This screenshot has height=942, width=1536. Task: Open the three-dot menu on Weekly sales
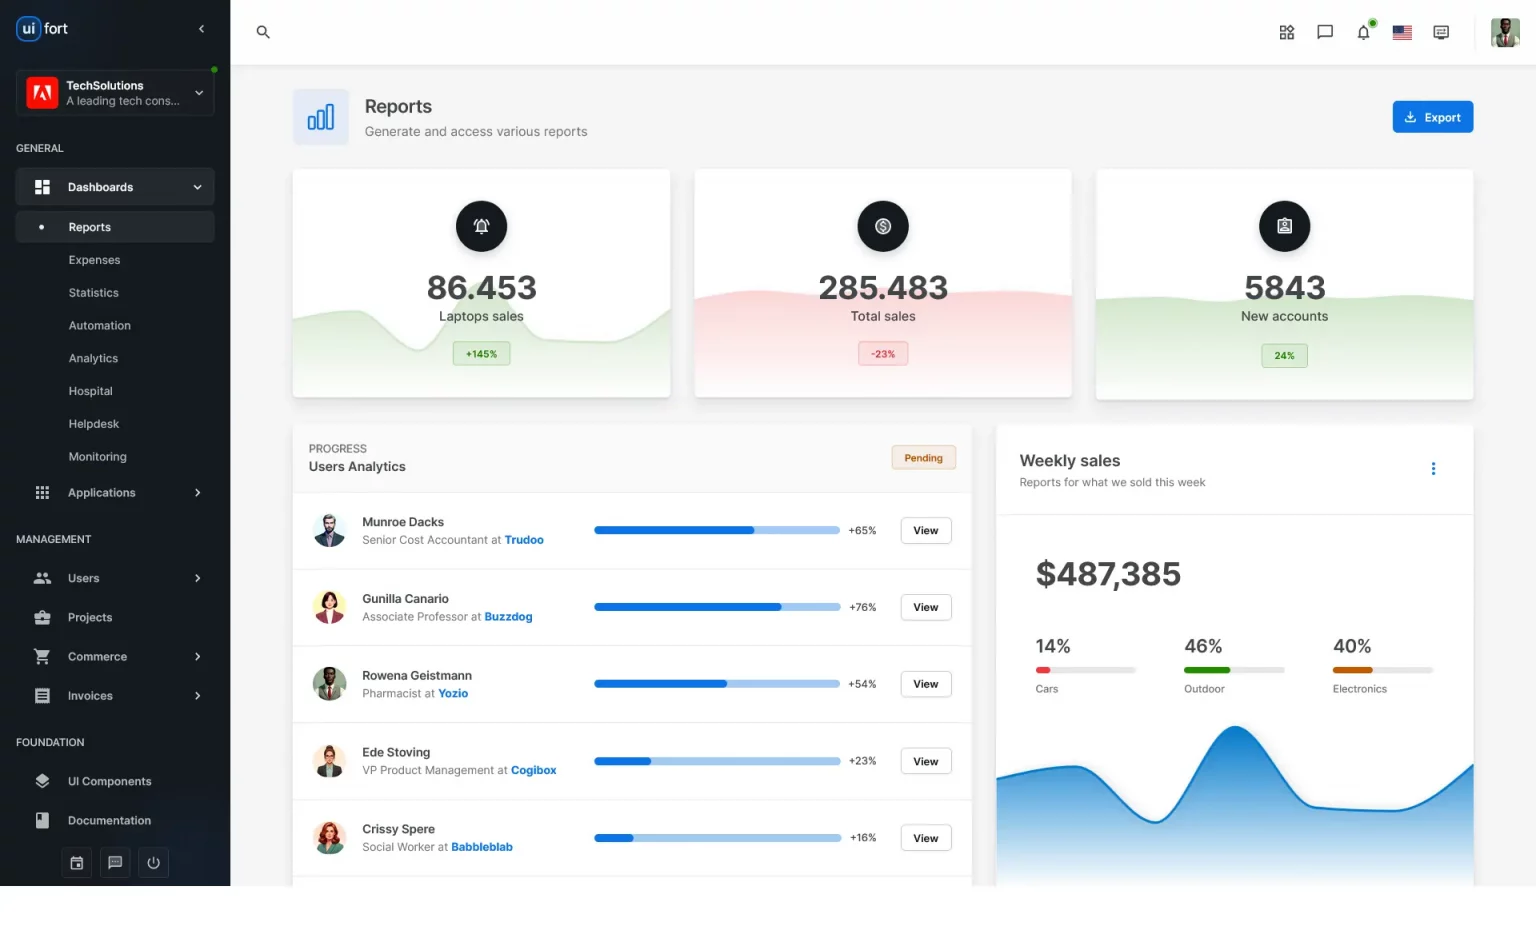click(1433, 468)
